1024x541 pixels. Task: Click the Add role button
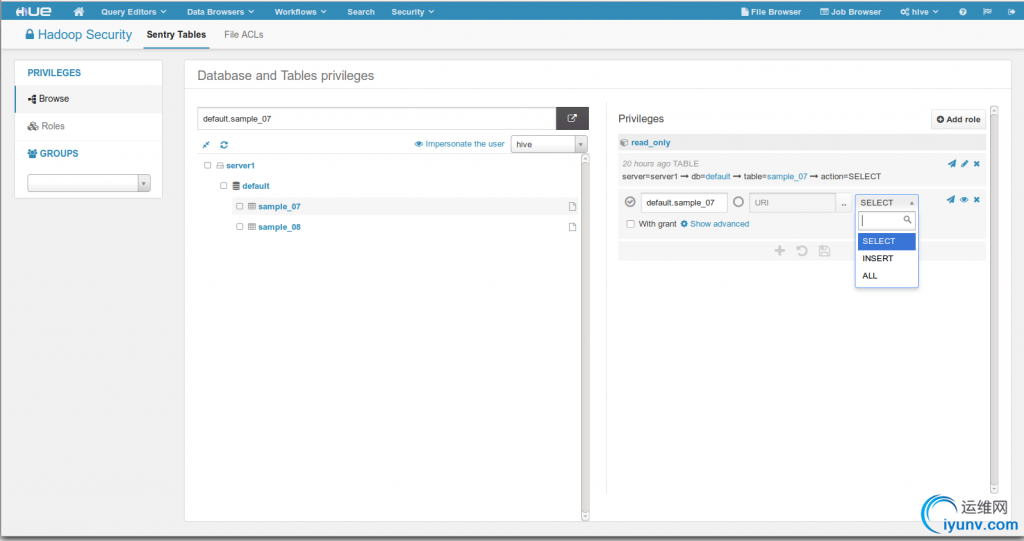click(x=958, y=119)
